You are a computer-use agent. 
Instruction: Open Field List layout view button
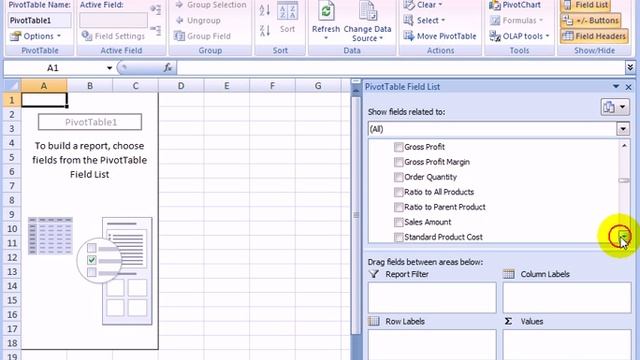(x=615, y=107)
